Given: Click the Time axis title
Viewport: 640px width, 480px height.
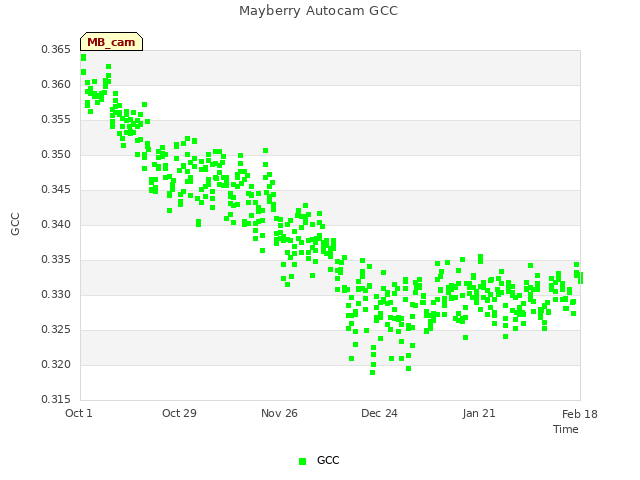Looking at the screenshot, I should coord(566,429).
